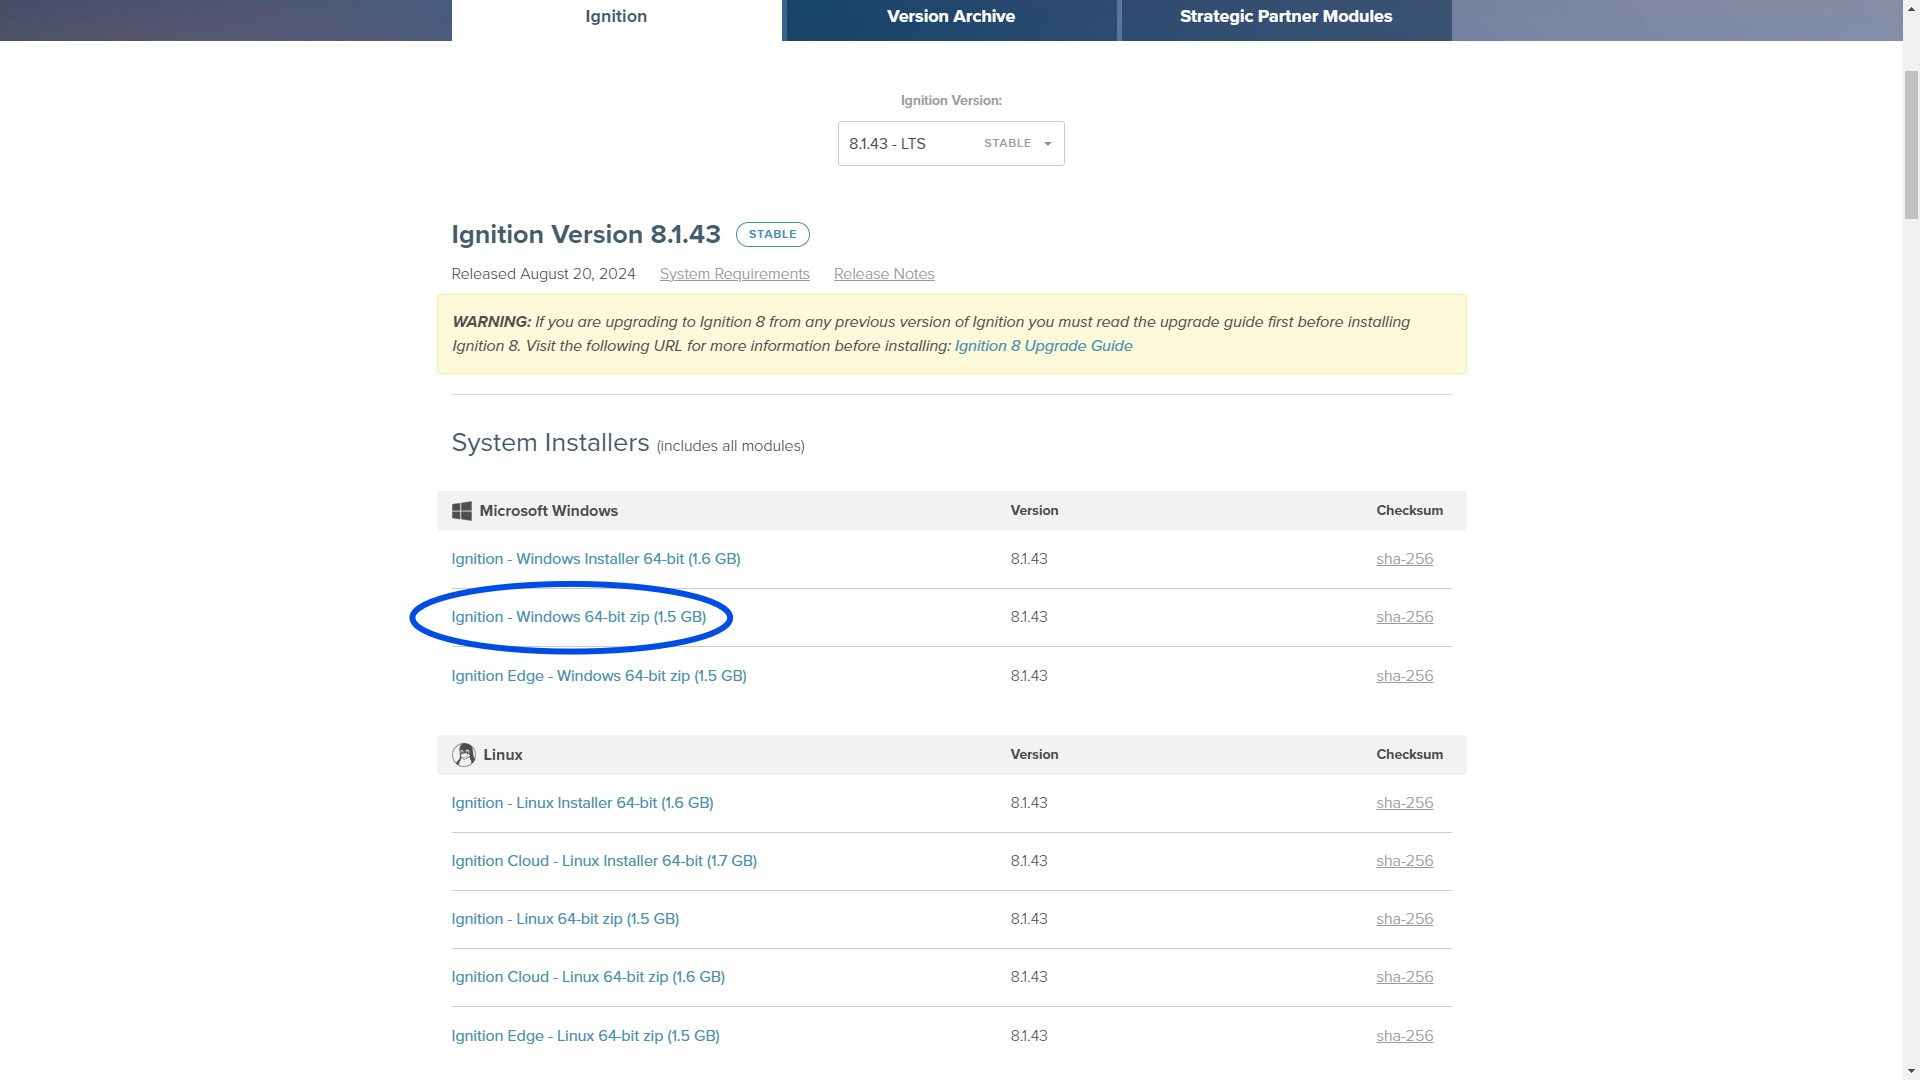Open sha-256 checksum for Windows Installer
This screenshot has height=1080, width=1920.
coord(1404,559)
